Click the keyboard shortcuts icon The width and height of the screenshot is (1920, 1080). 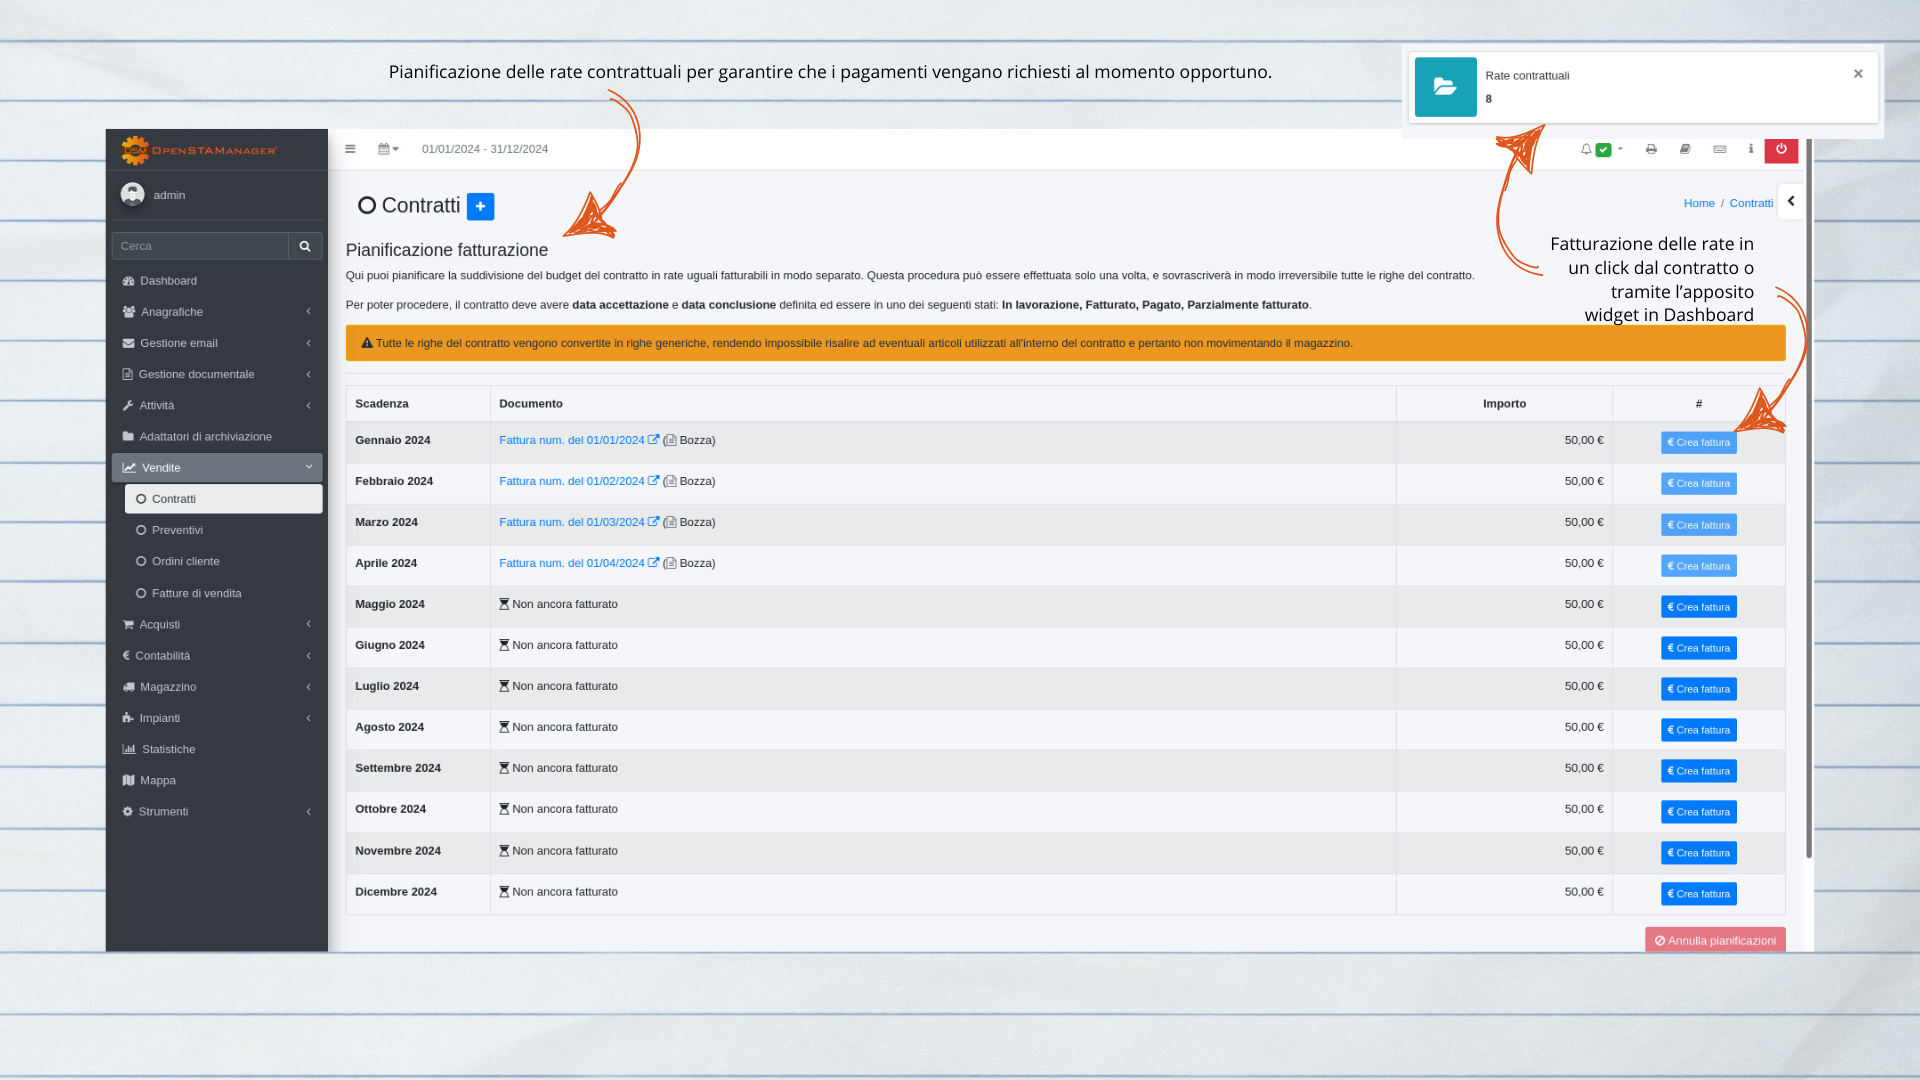point(1720,149)
